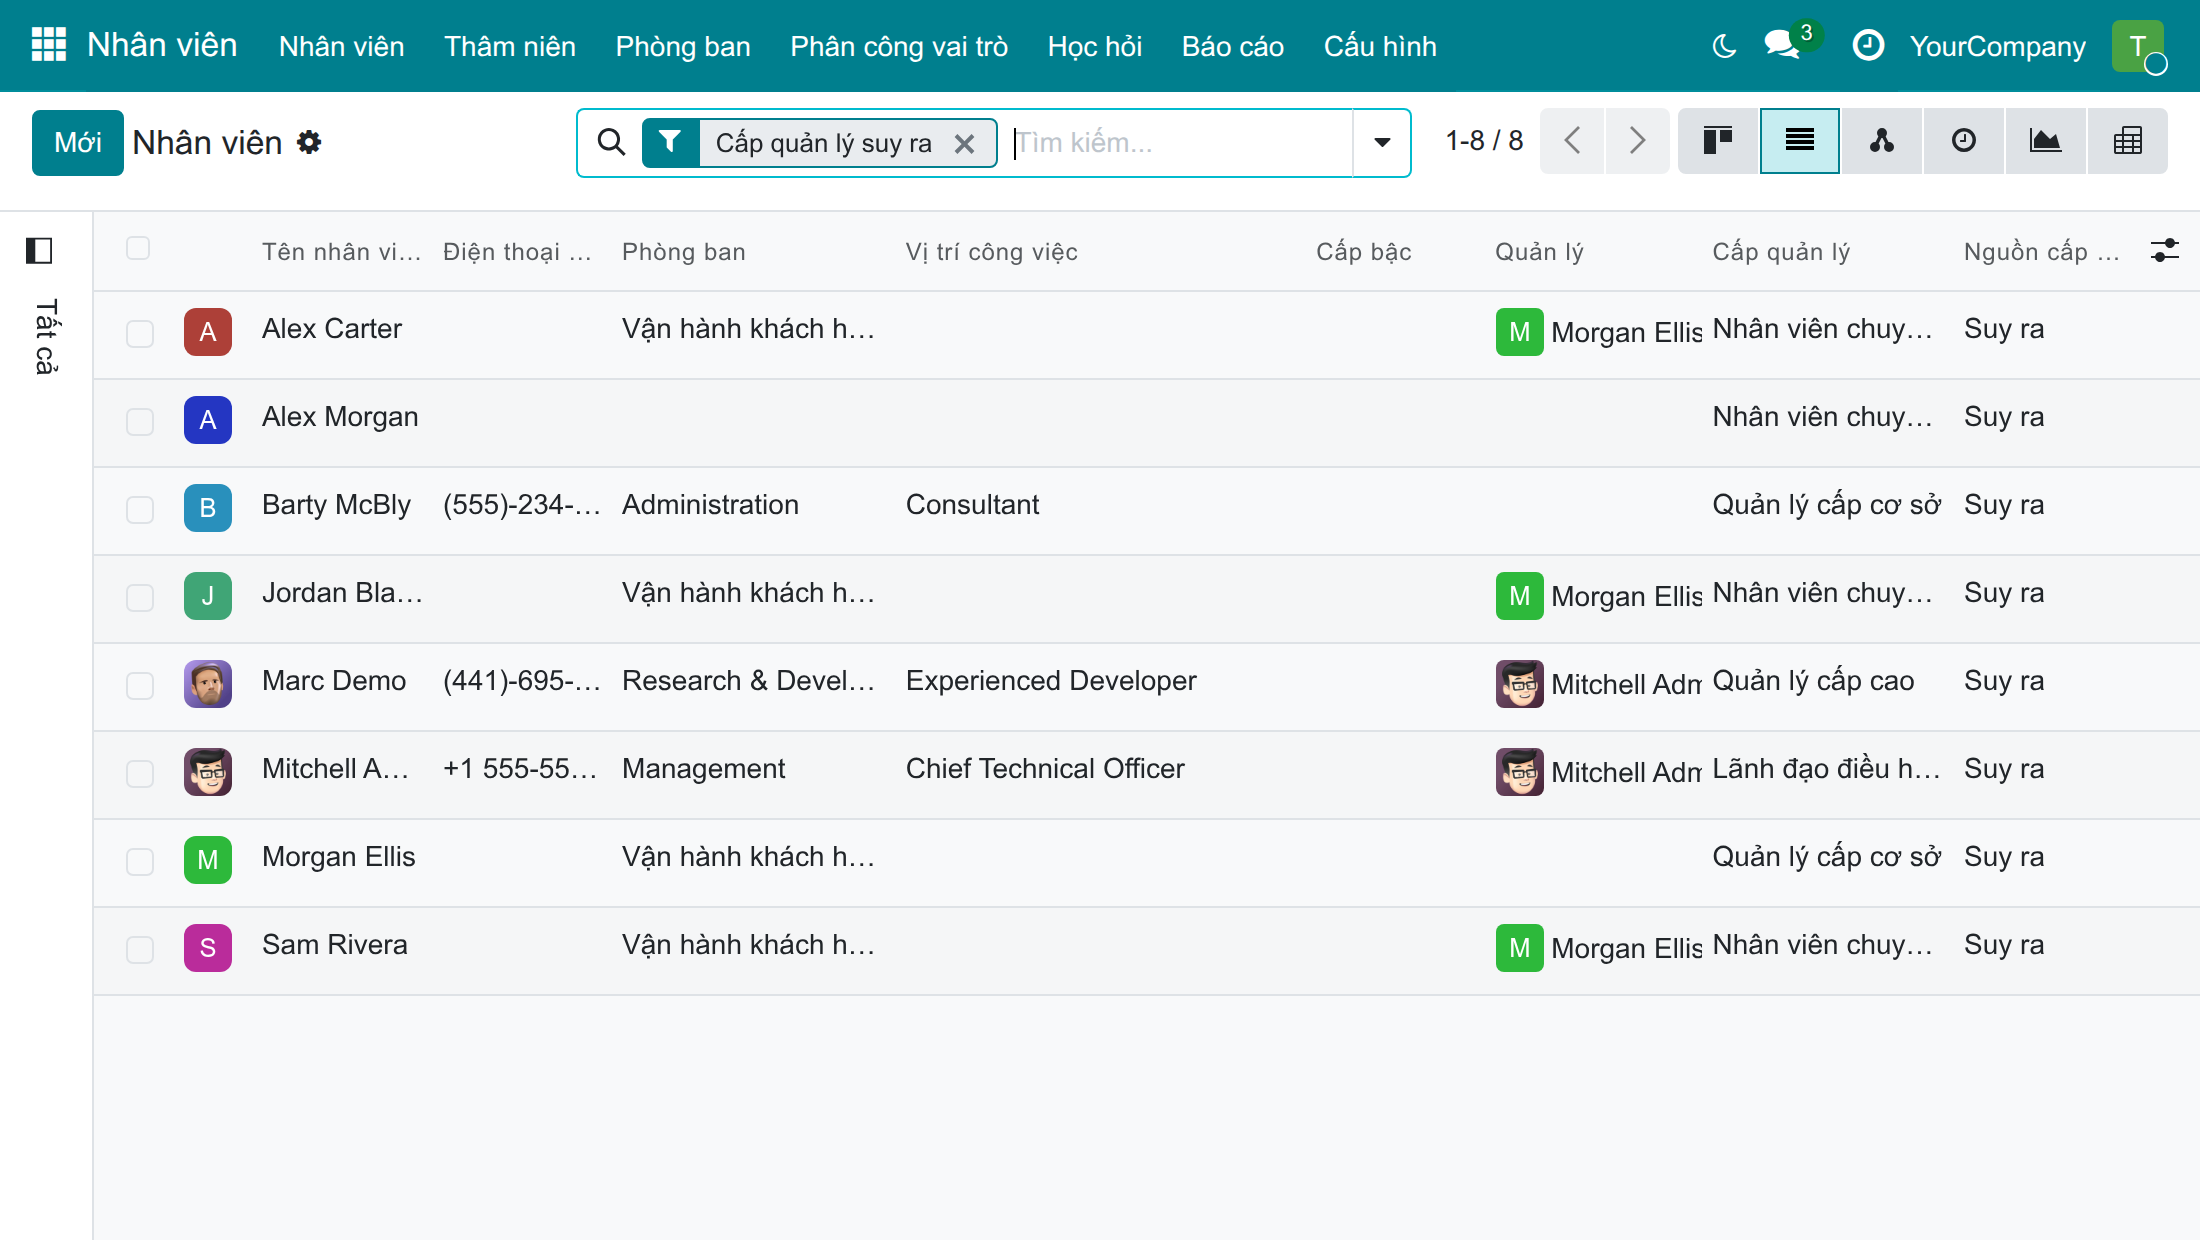Image resolution: width=2200 pixels, height=1240 pixels.
Task: Sort by Phòng ban column header
Action: 684,252
